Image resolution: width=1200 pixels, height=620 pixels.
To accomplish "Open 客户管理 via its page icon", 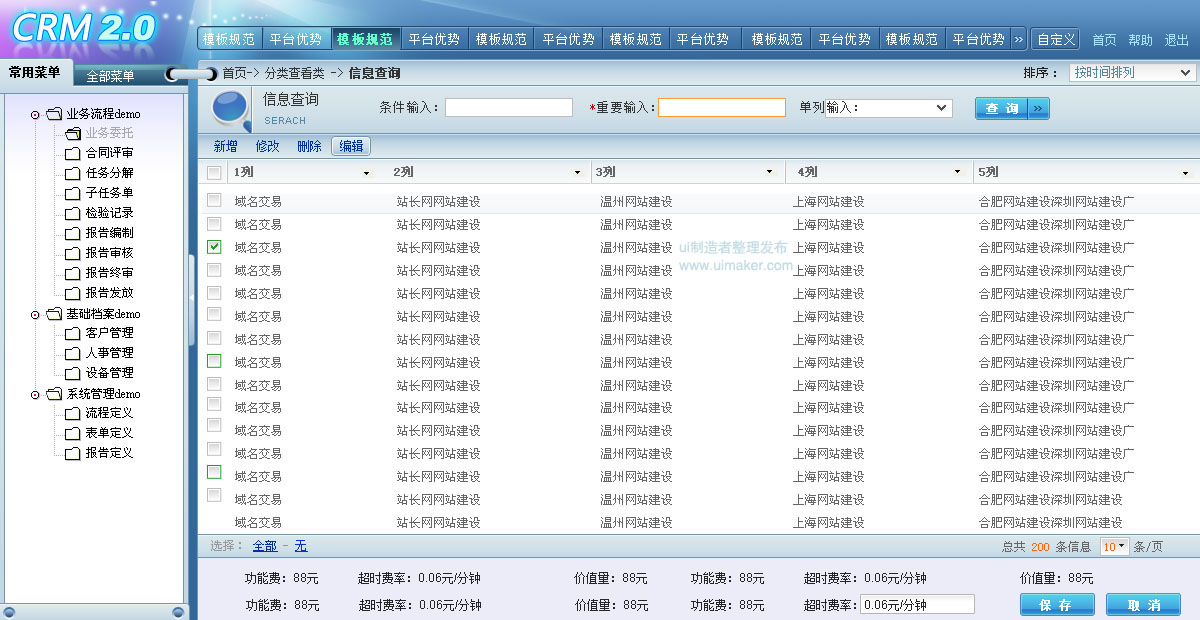I will pyautogui.click(x=70, y=333).
